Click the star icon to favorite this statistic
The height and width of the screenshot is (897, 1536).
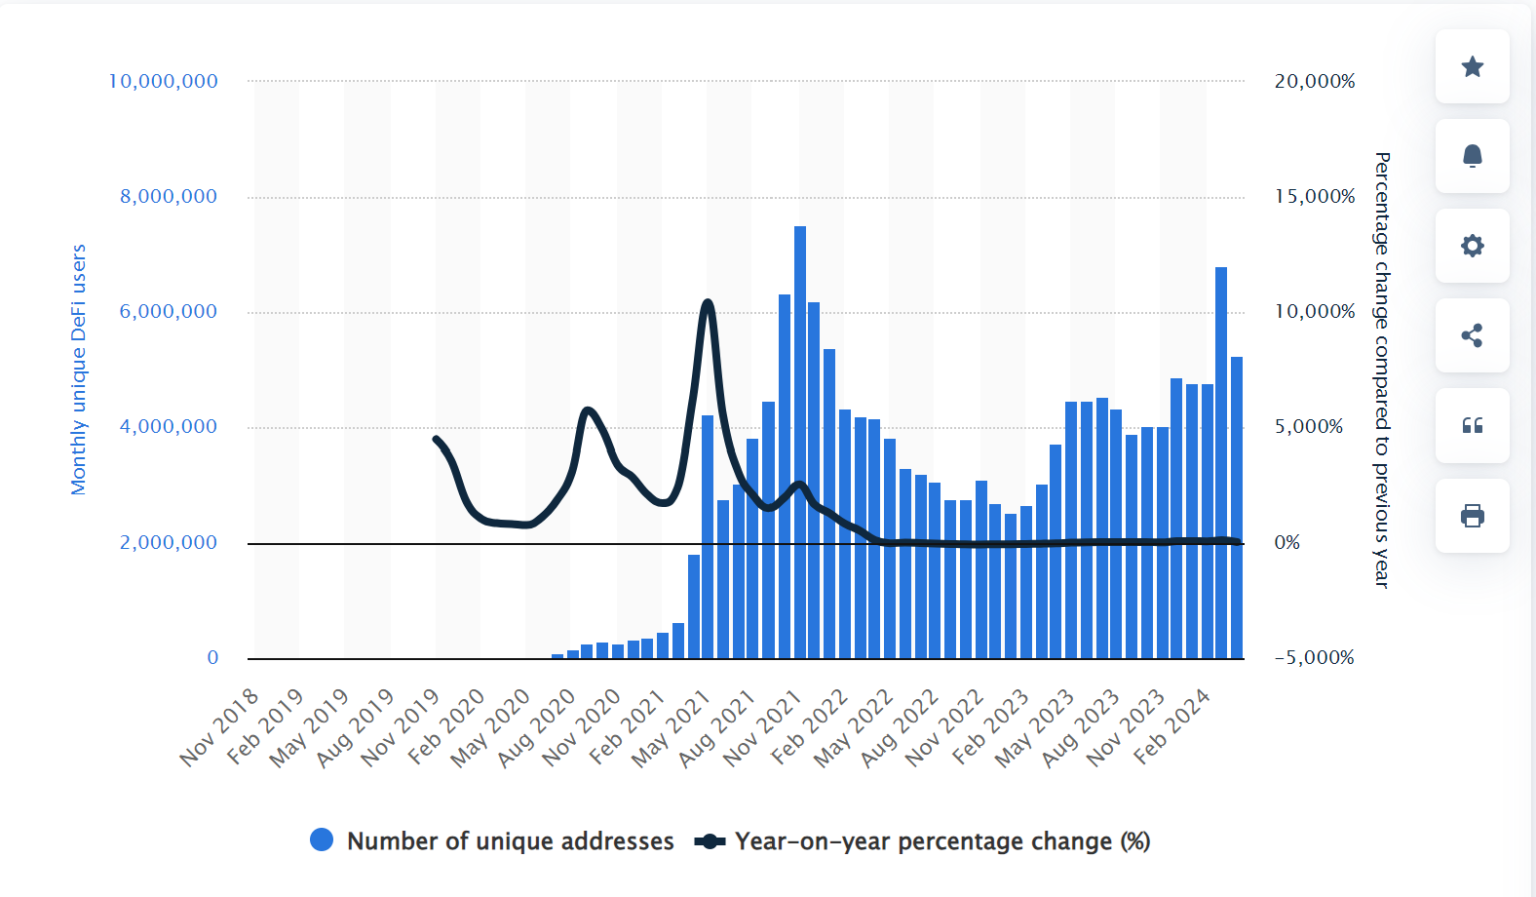coord(1471,66)
